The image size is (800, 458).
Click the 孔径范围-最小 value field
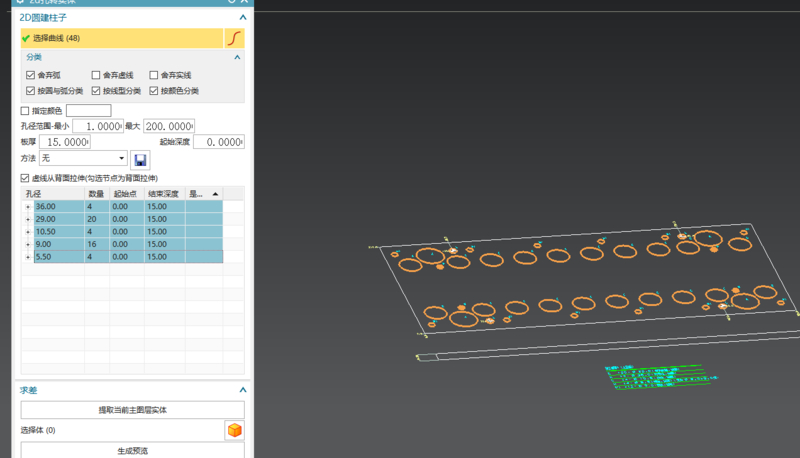(x=98, y=126)
